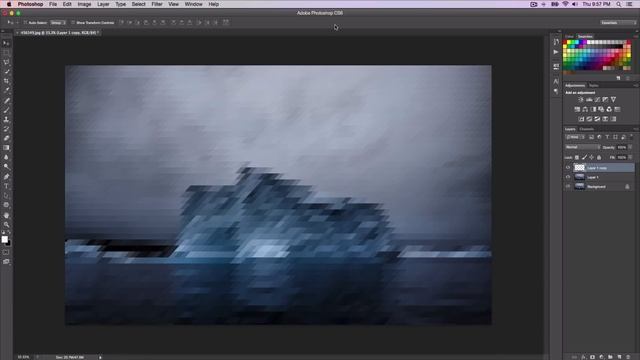Toggle lock transparent pixels
The width and height of the screenshot is (640, 360).
tap(577, 157)
